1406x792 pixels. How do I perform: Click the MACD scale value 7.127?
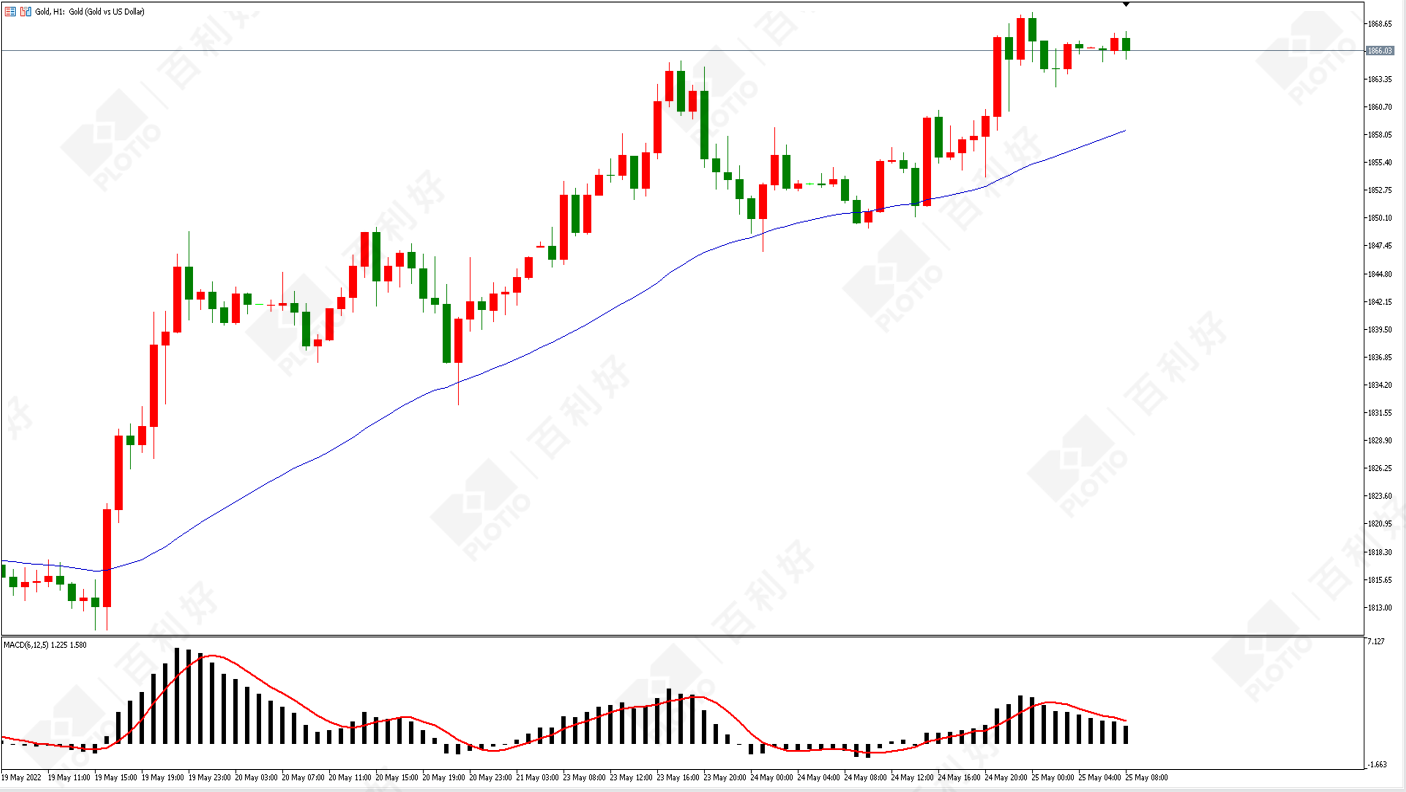coord(1376,642)
